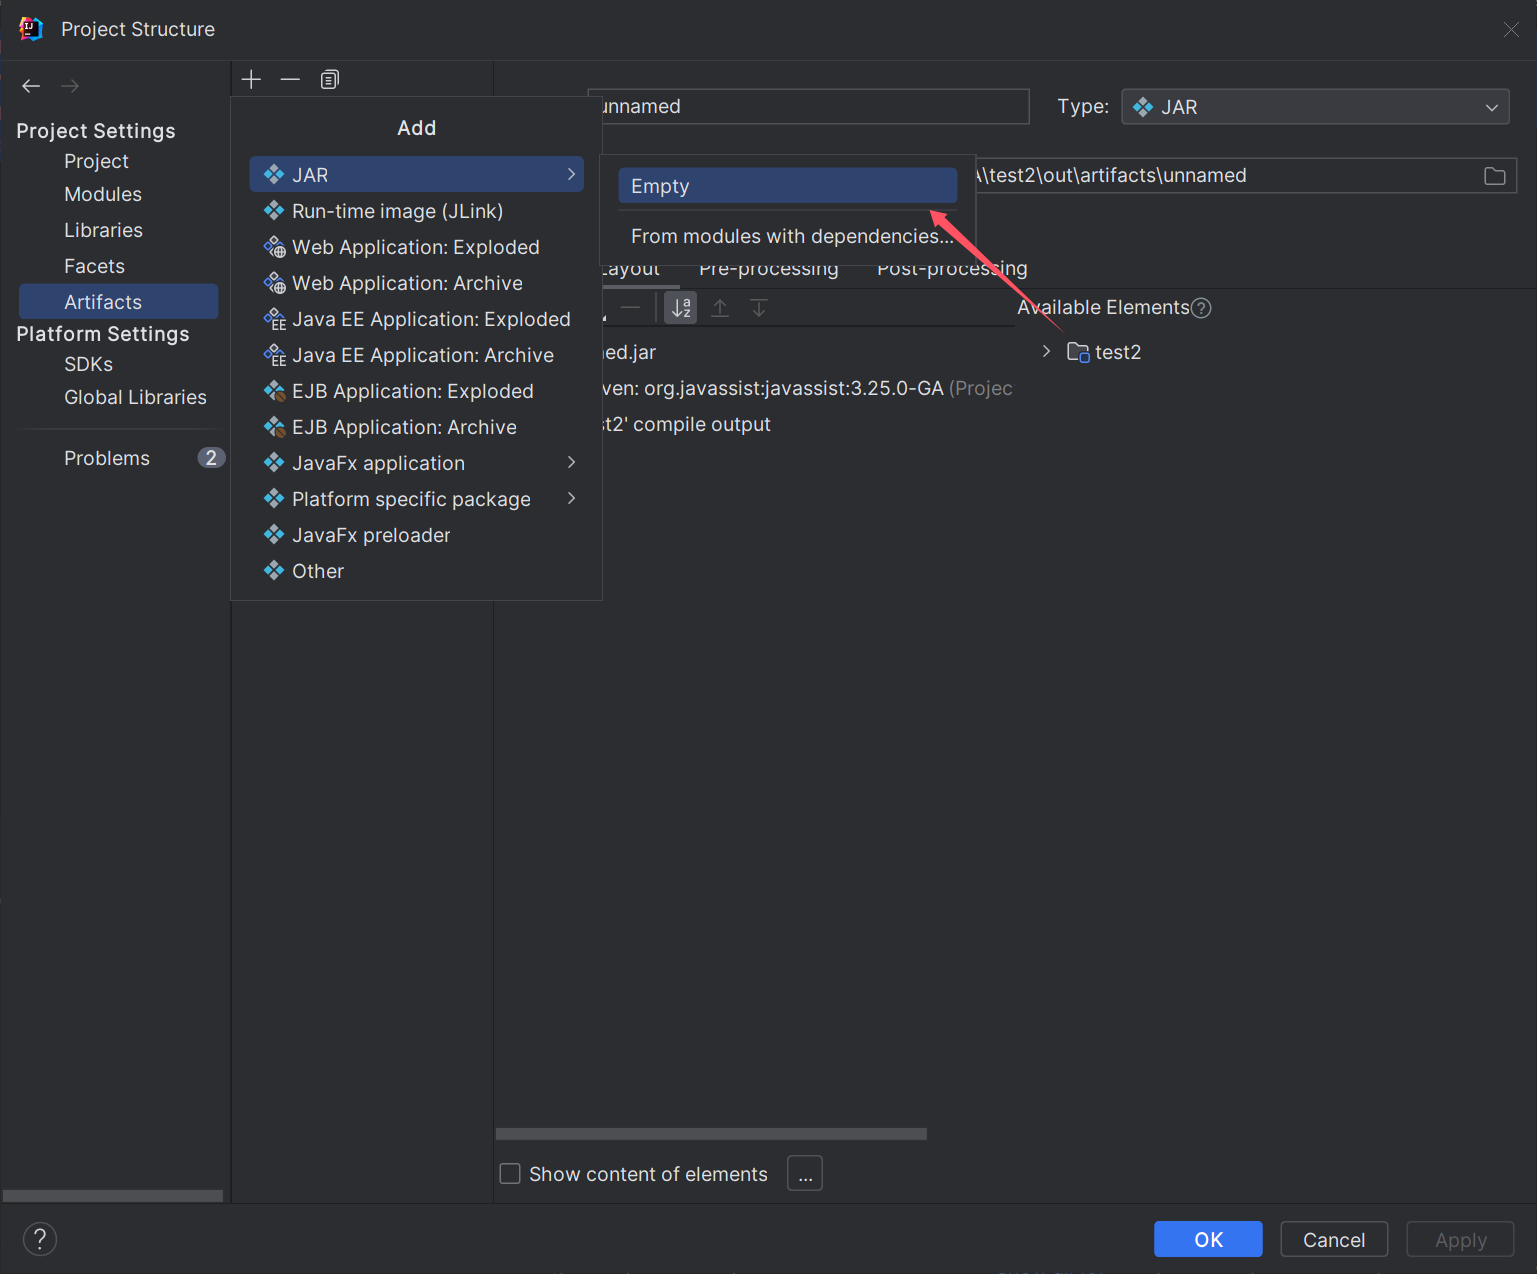Select From modules with dependencies...

click(787, 236)
